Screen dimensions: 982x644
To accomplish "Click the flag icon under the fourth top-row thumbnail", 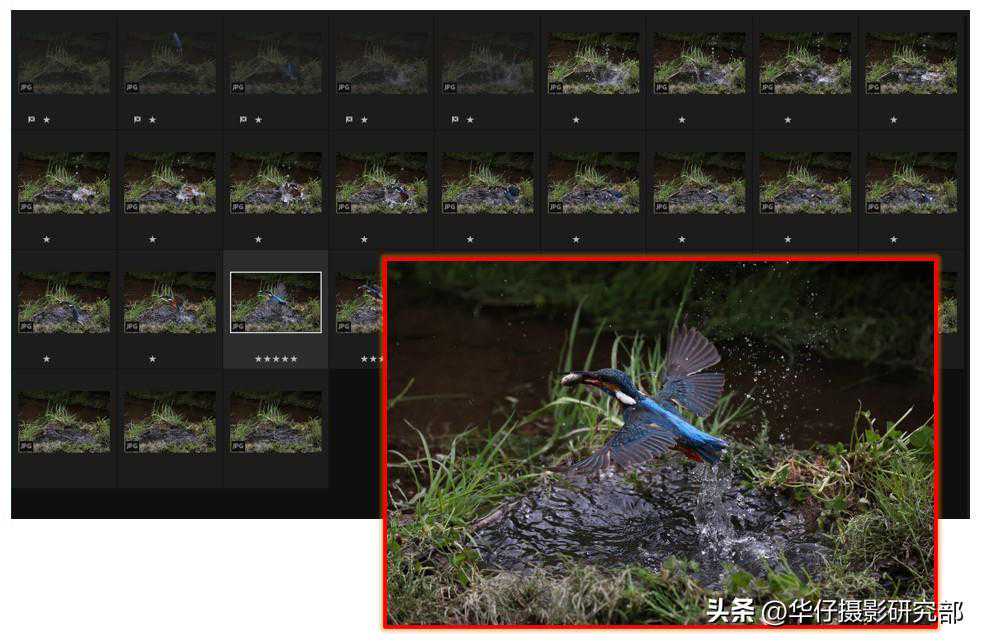I will point(349,119).
